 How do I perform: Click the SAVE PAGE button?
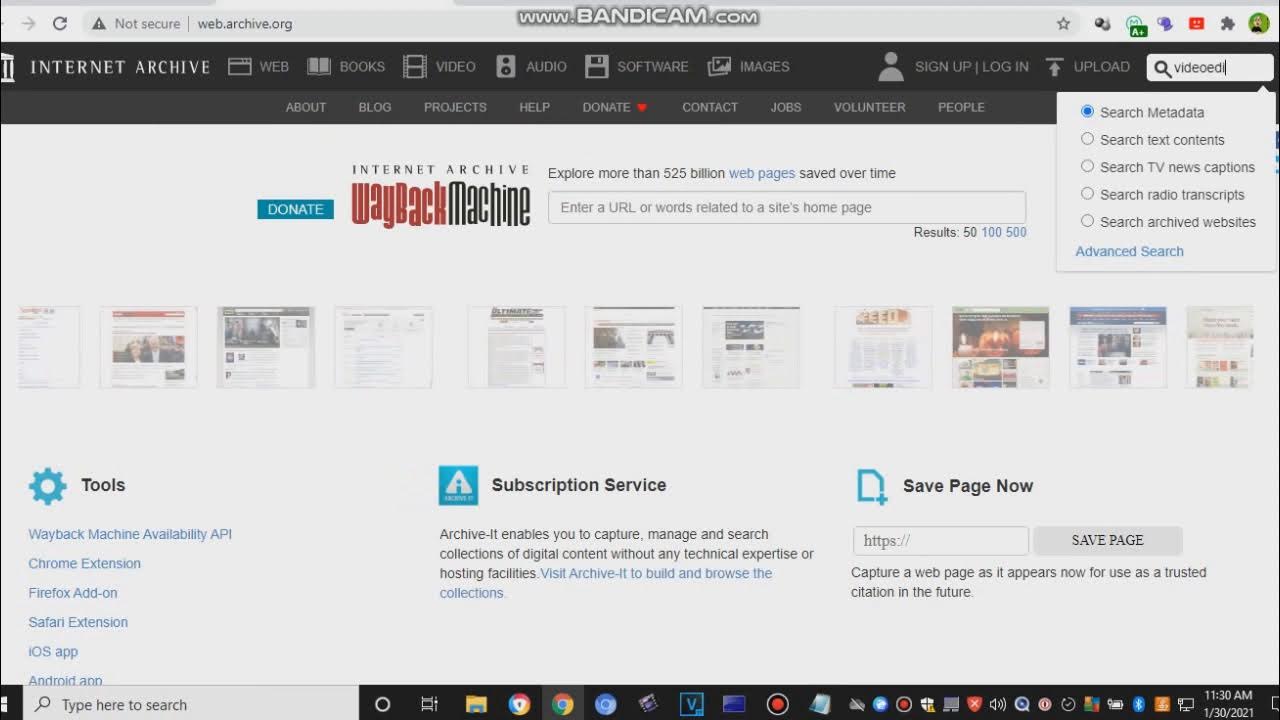1107,540
